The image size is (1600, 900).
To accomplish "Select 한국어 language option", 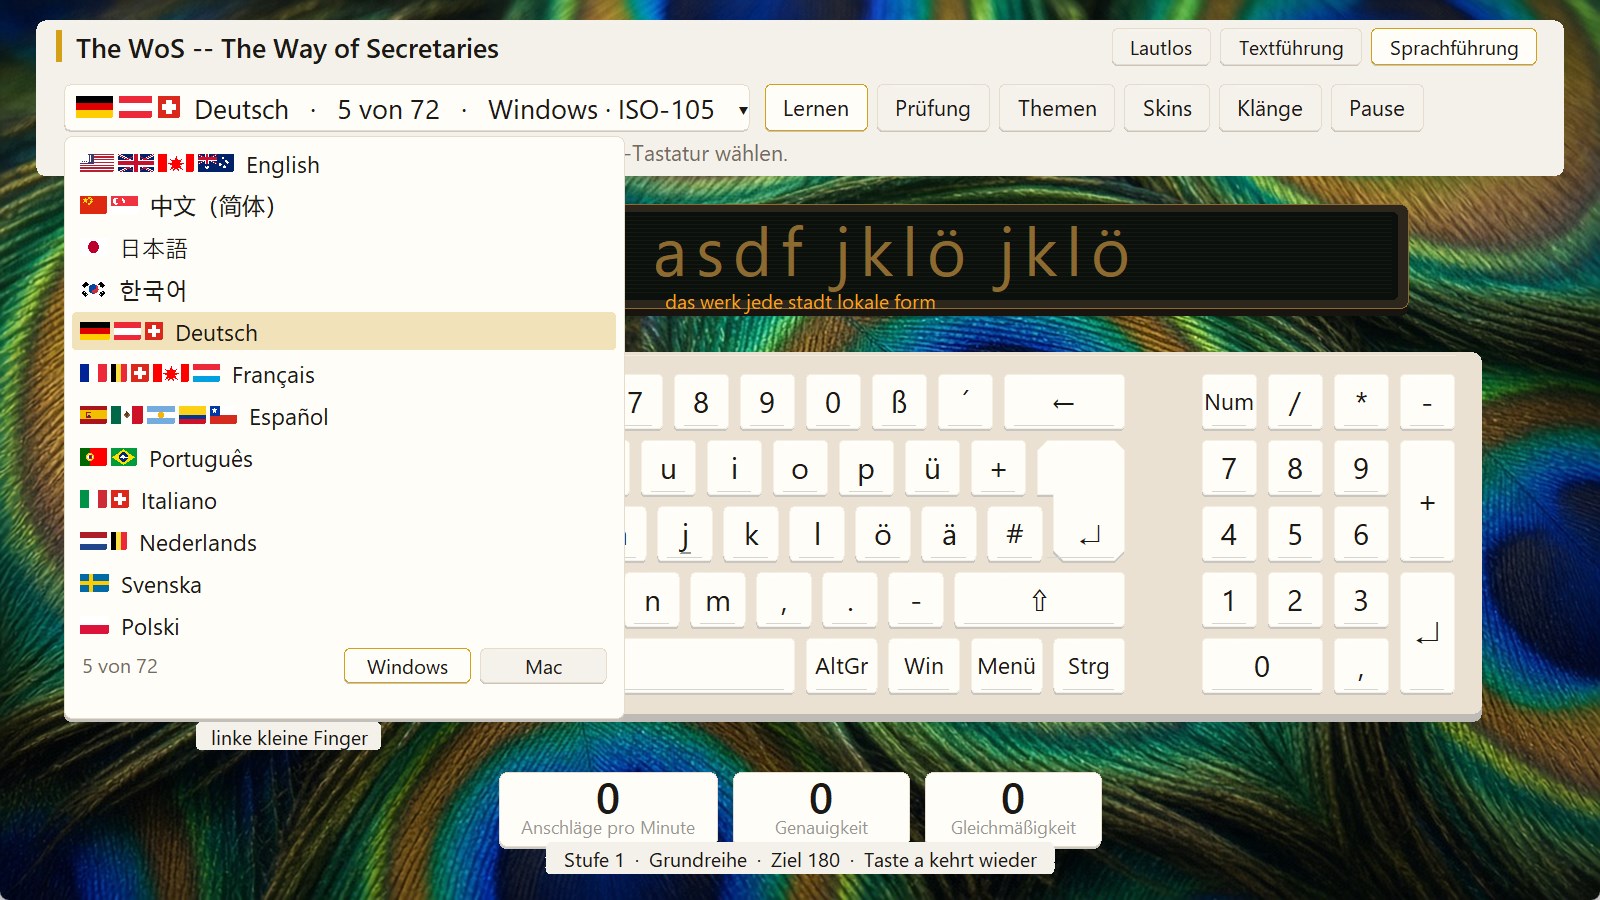I will 343,291.
